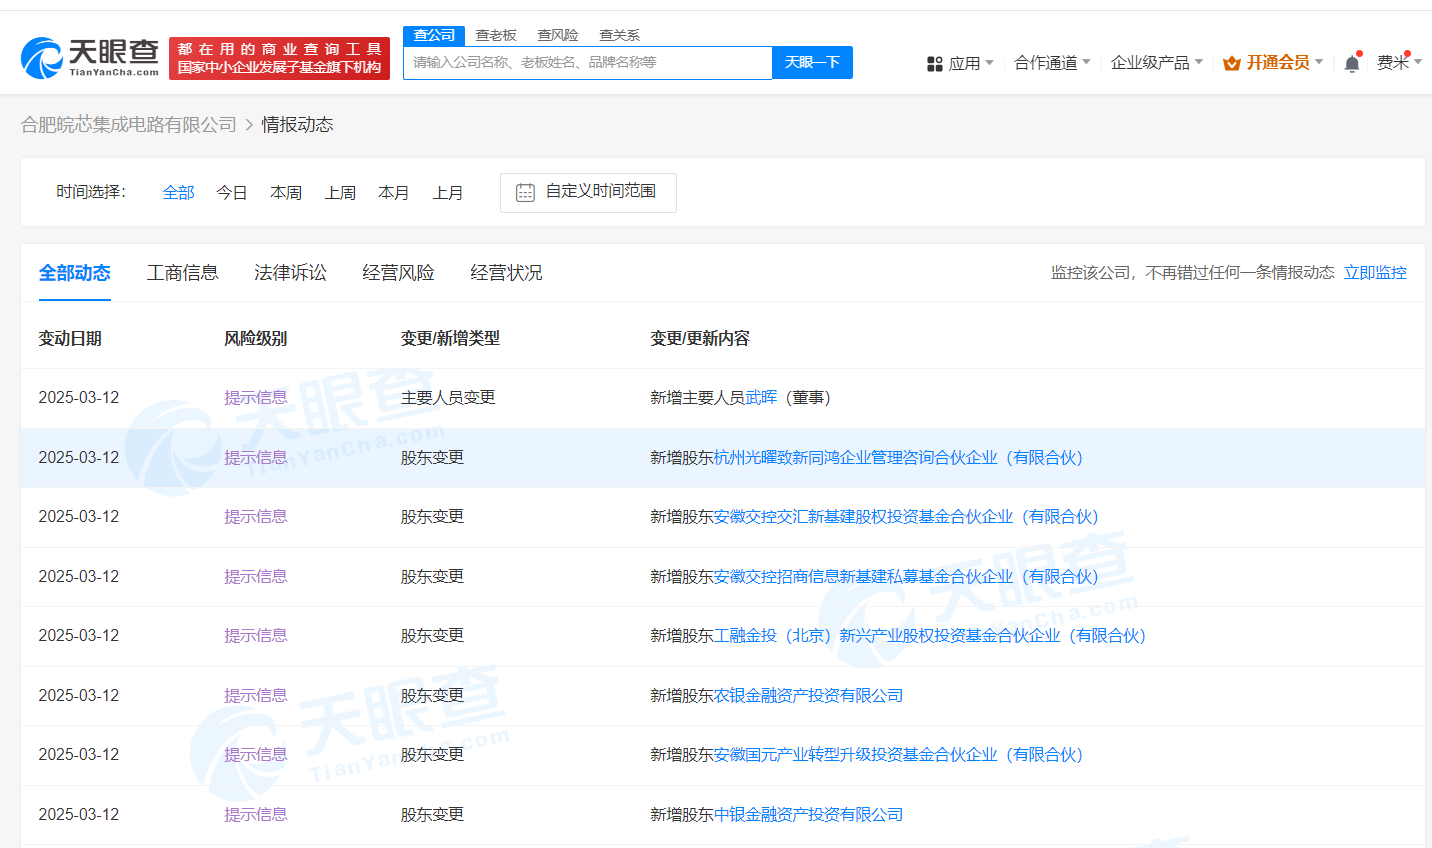Select the 上月 time filter

point(448,192)
